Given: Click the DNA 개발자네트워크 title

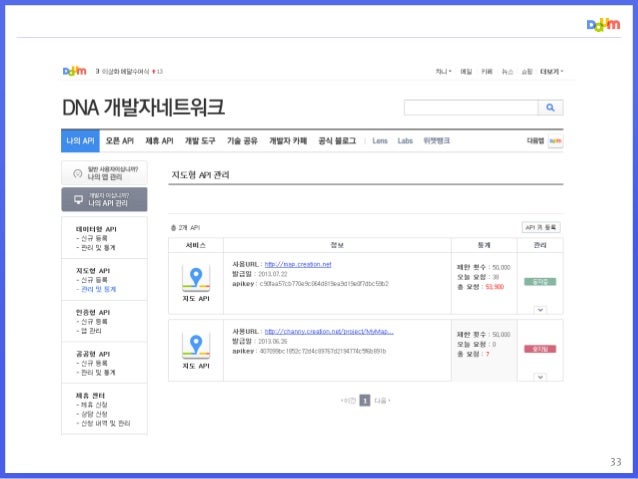Looking at the screenshot, I should (x=143, y=108).
